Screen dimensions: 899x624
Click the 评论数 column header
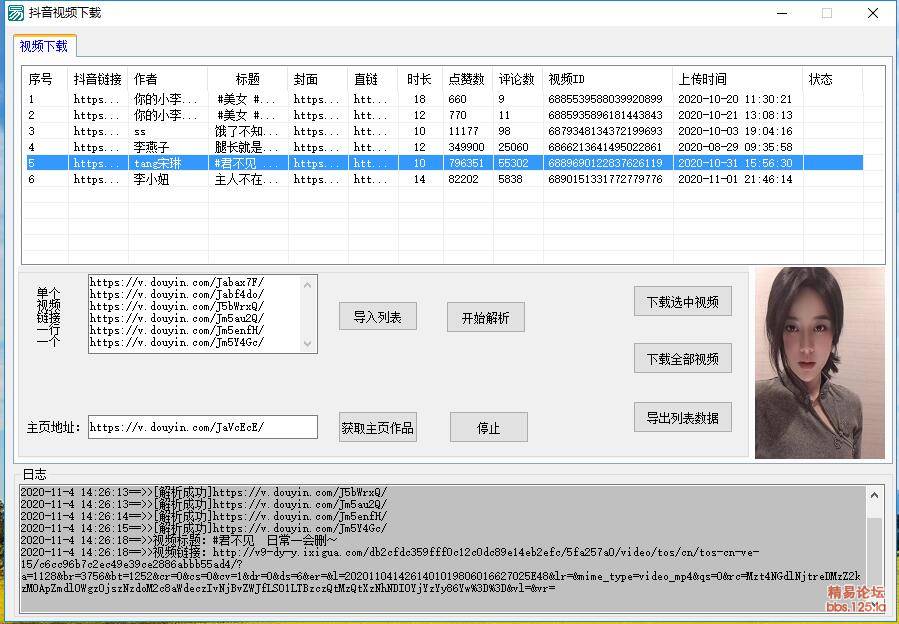coord(517,79)
